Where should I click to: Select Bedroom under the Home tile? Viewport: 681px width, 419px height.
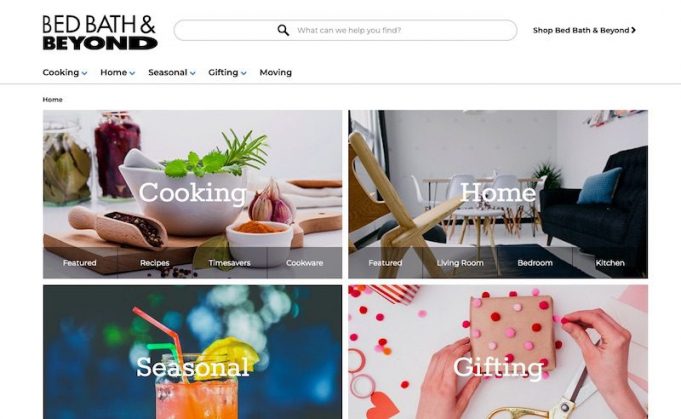(x=535, y=263)
